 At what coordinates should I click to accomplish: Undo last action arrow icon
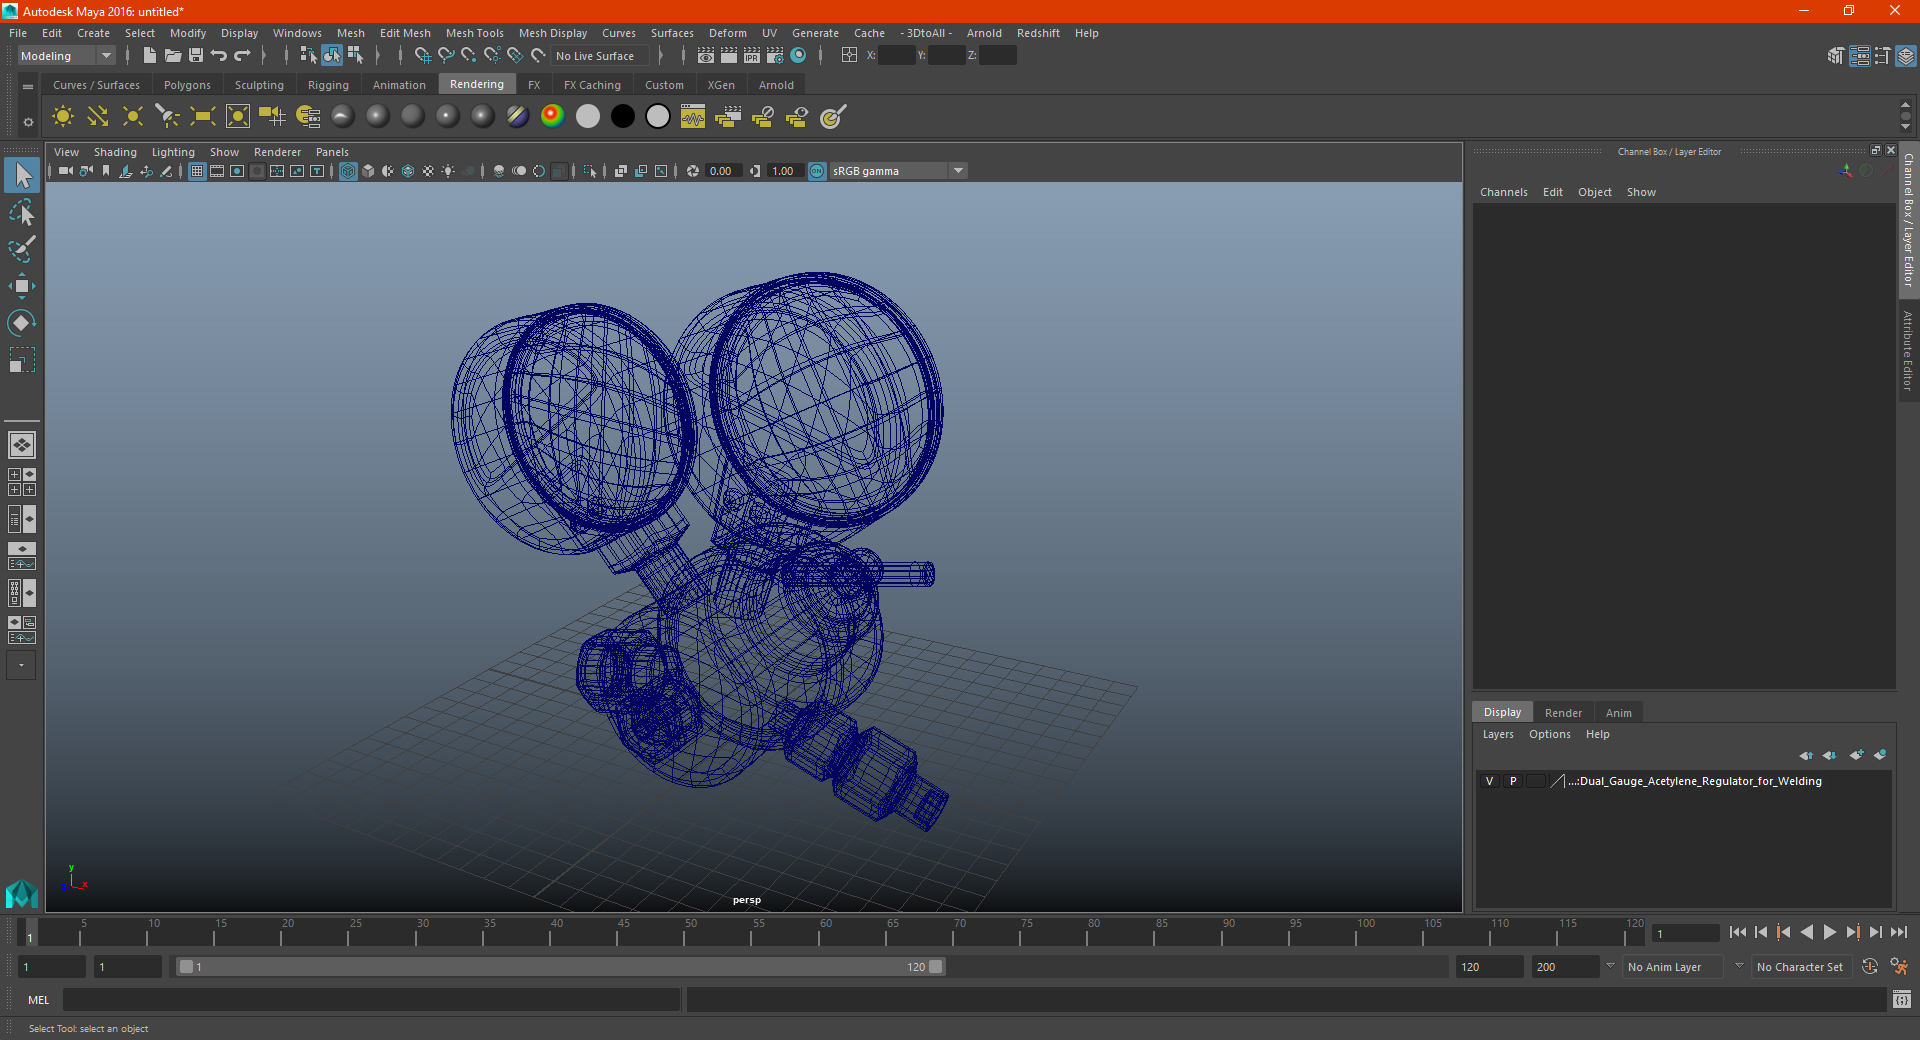218,55
